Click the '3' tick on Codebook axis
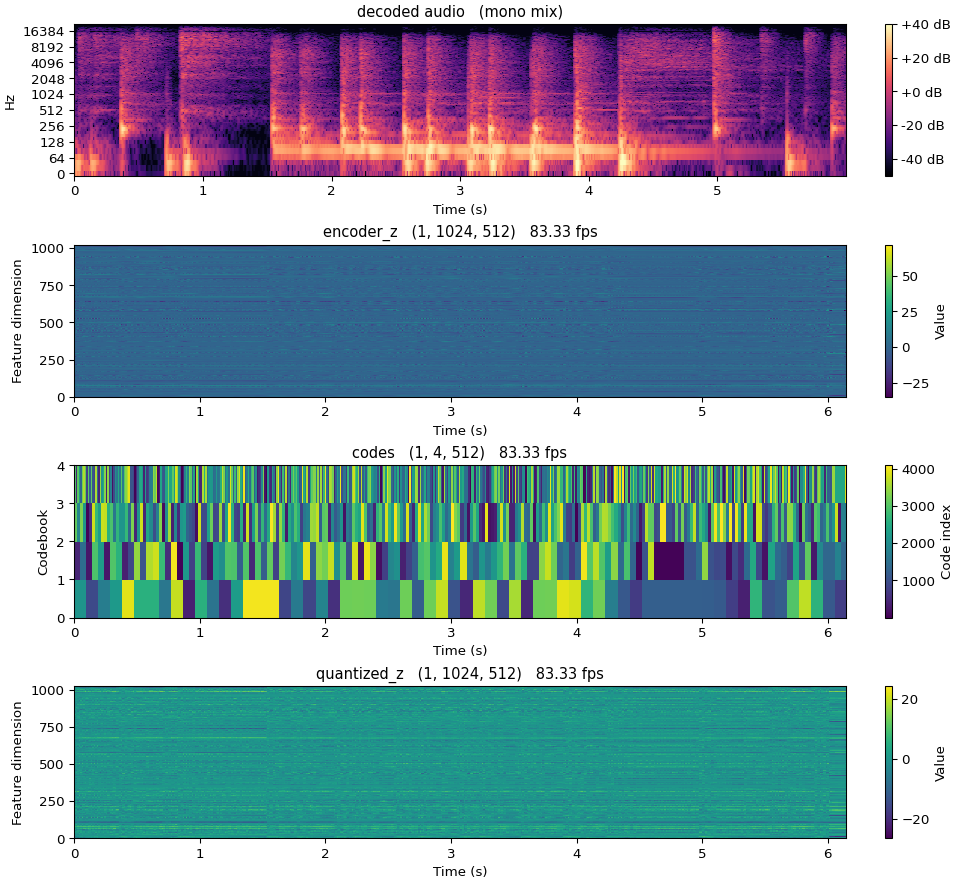 click(x=61, y=505)
